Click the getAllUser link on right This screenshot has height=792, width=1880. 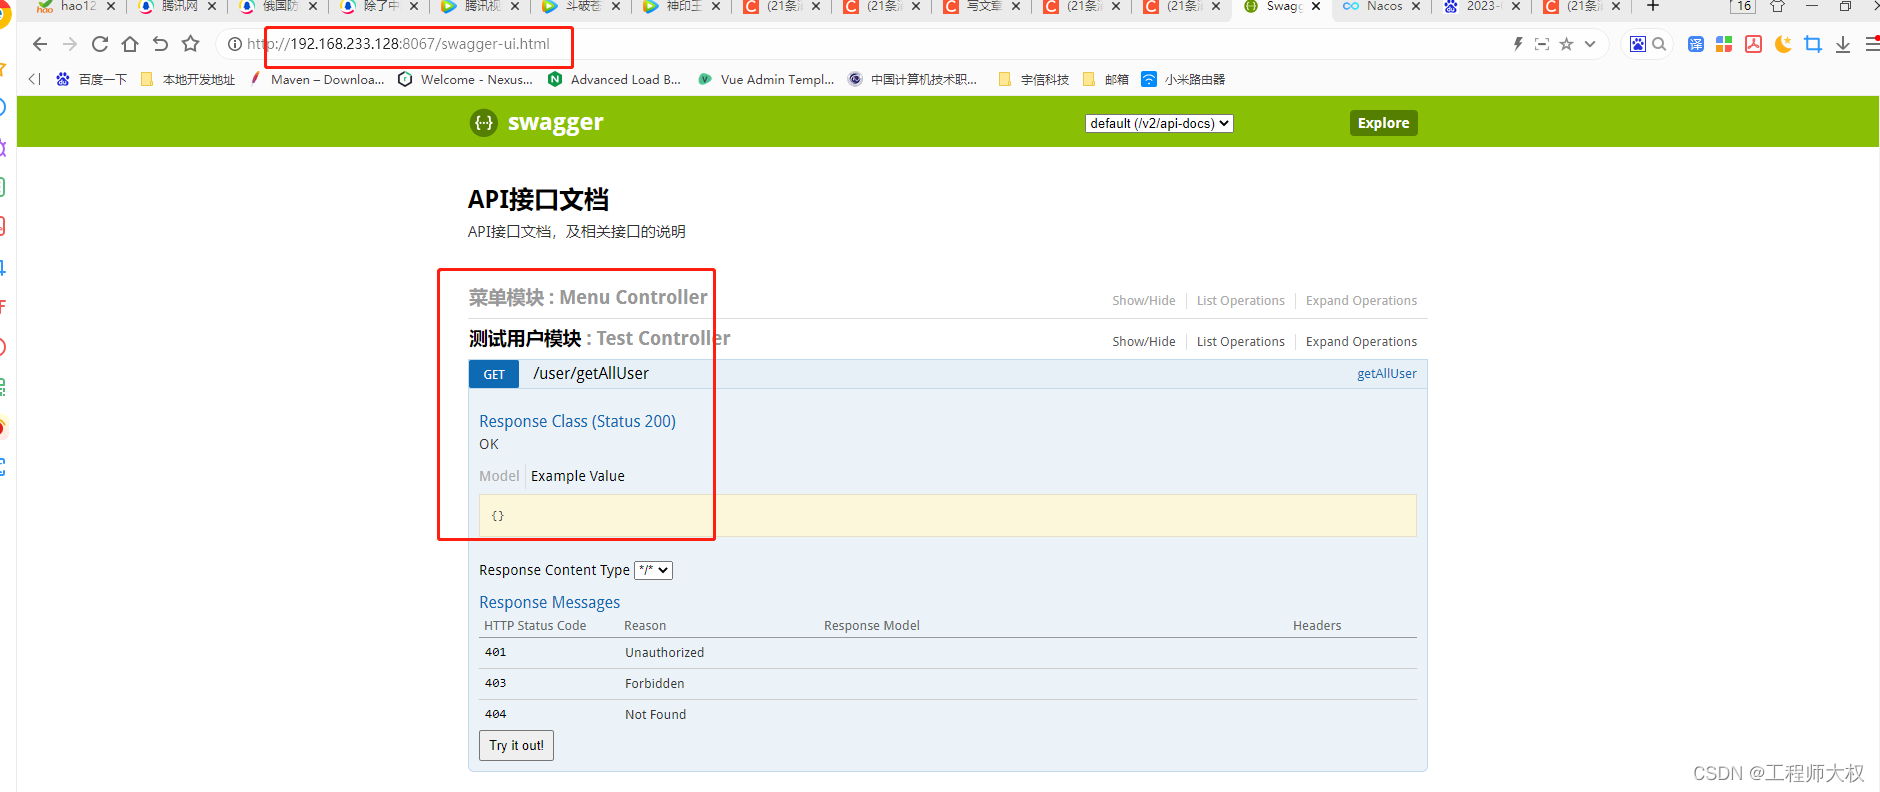[1386, 373]
